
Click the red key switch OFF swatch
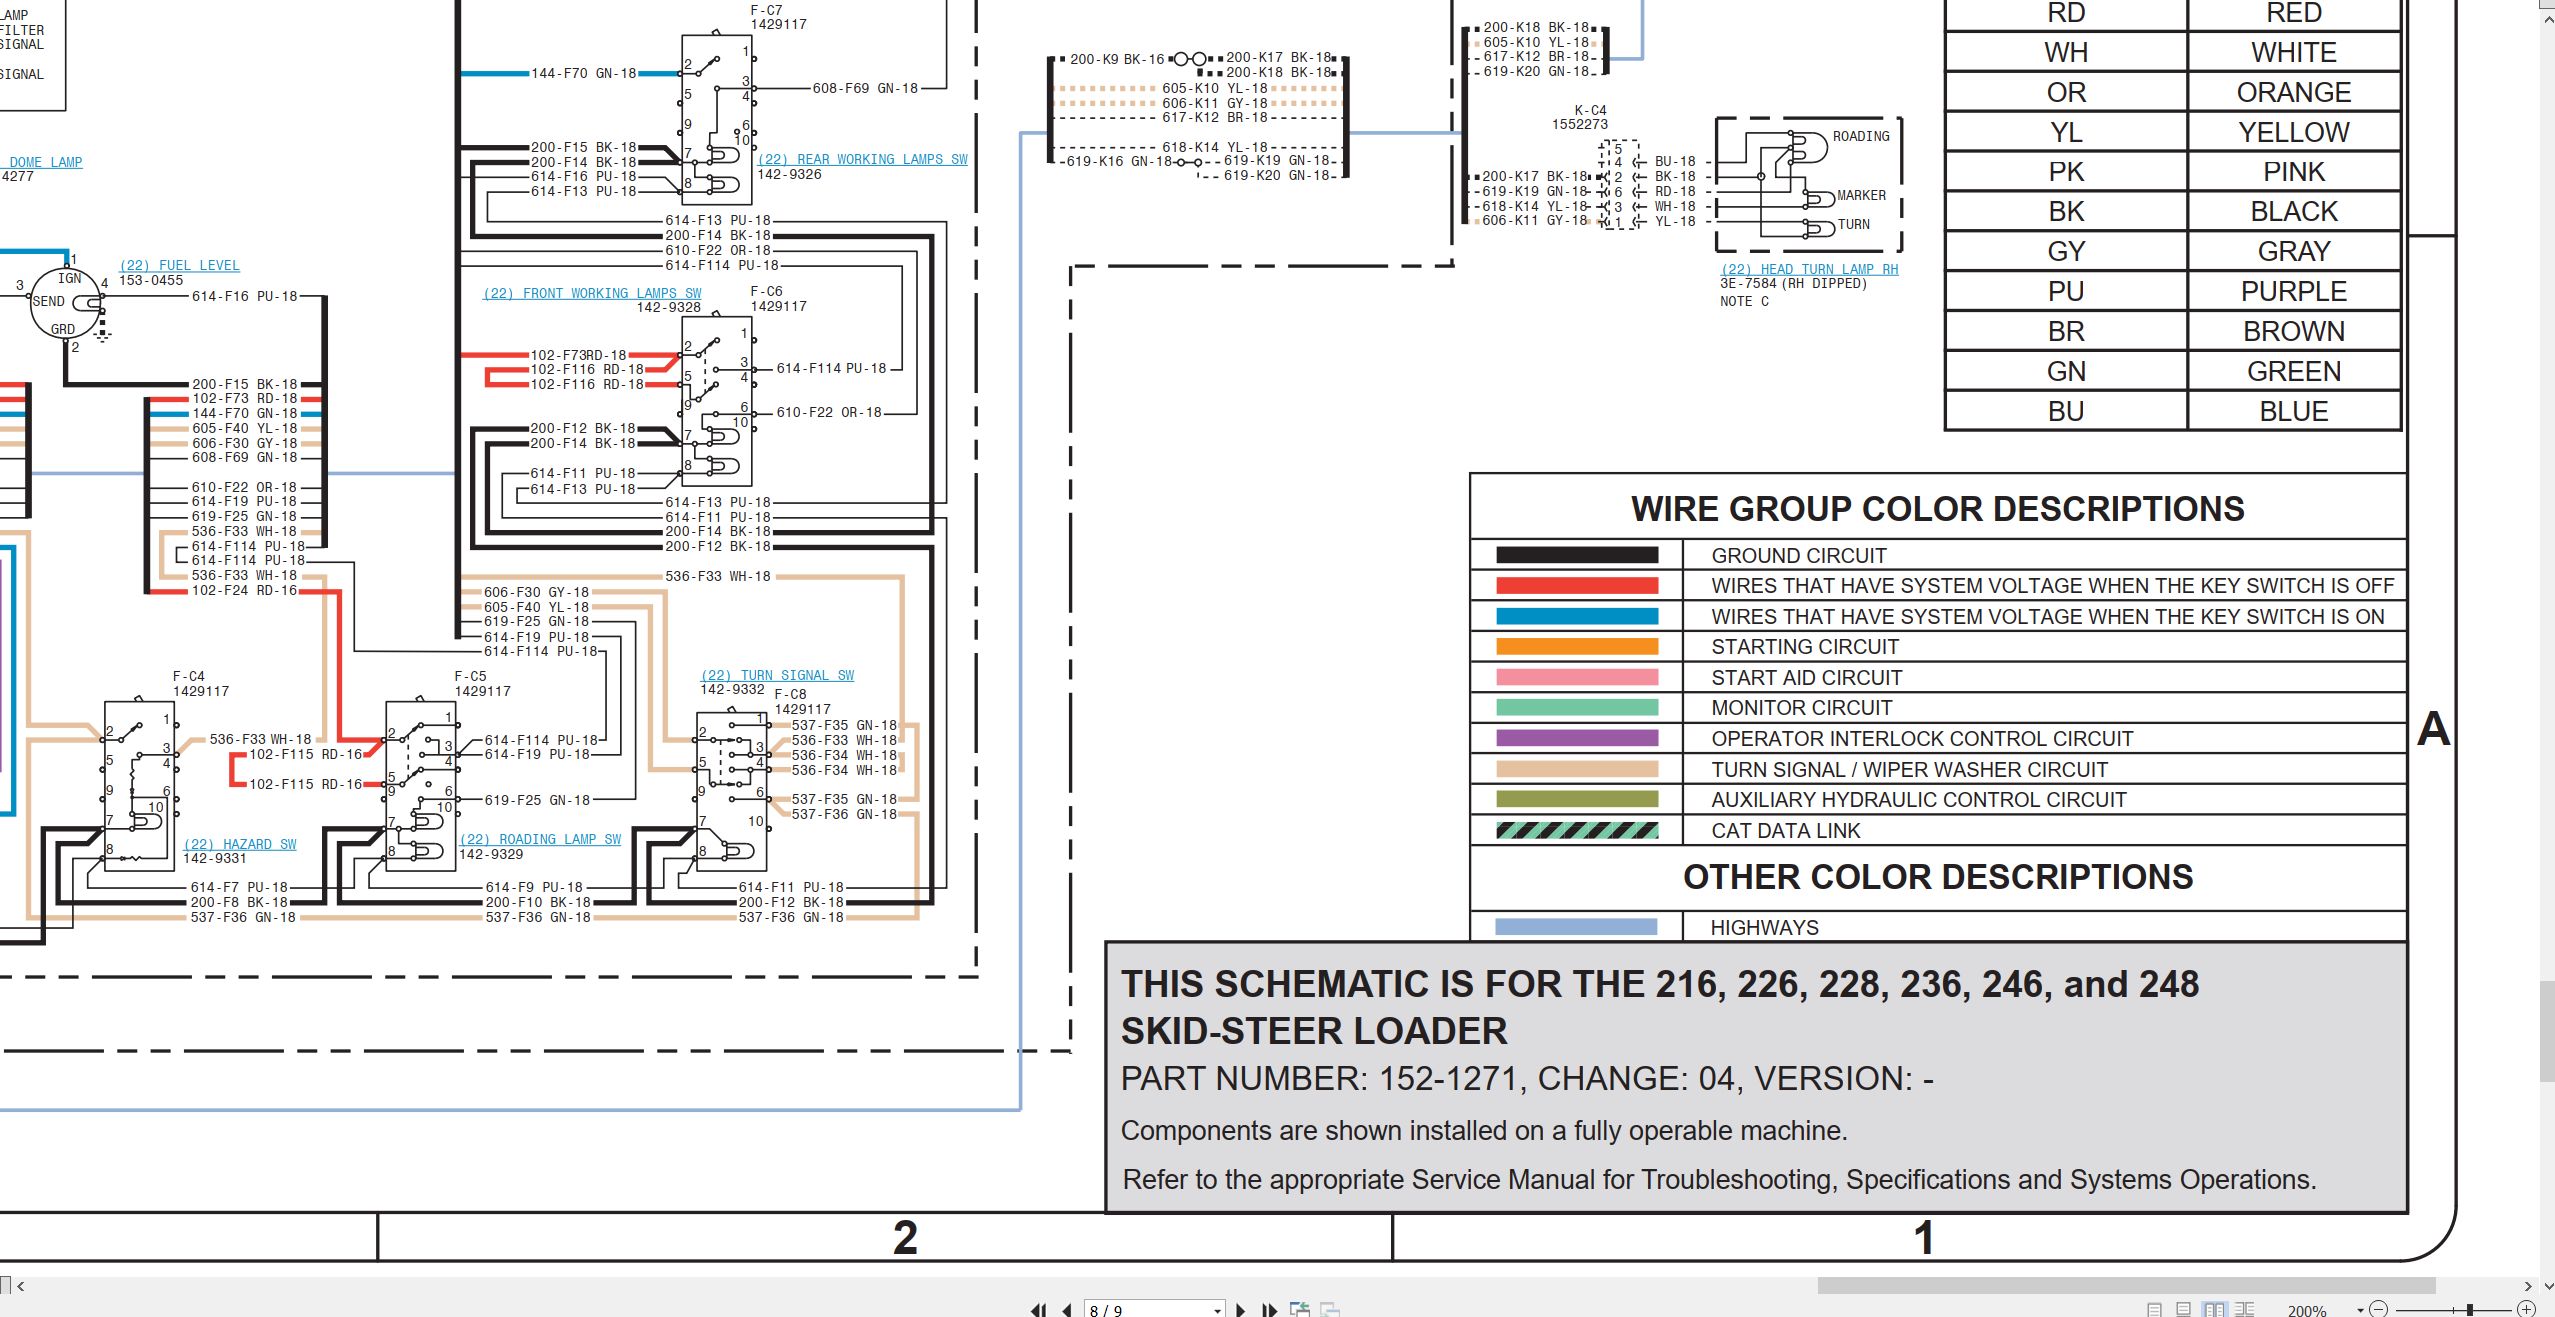tap(1577, 585)
